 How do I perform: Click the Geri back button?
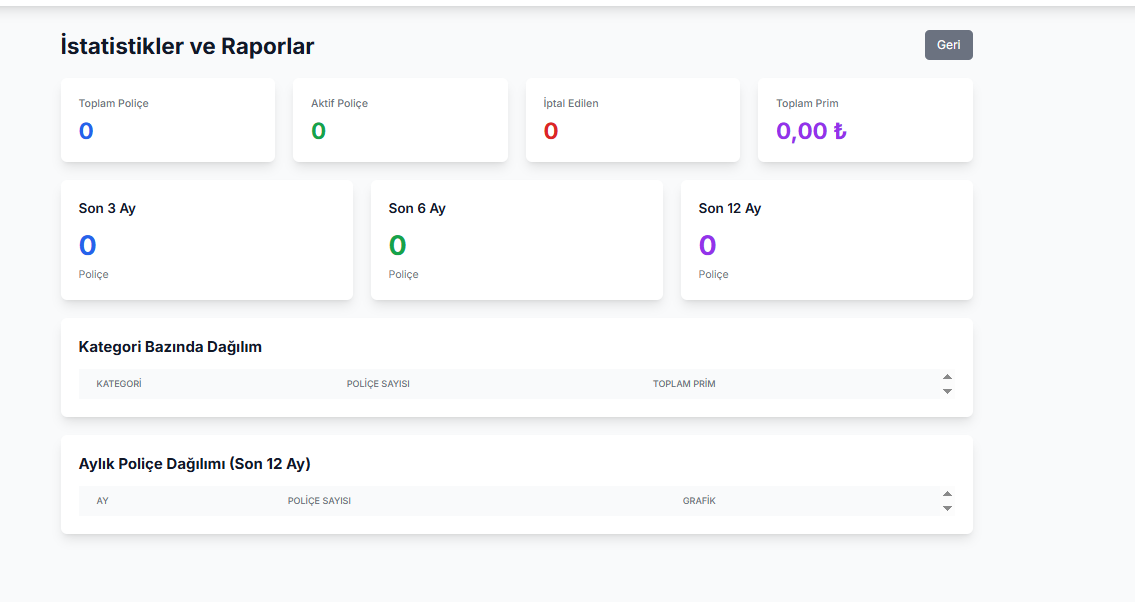click(x=948, y=45)
